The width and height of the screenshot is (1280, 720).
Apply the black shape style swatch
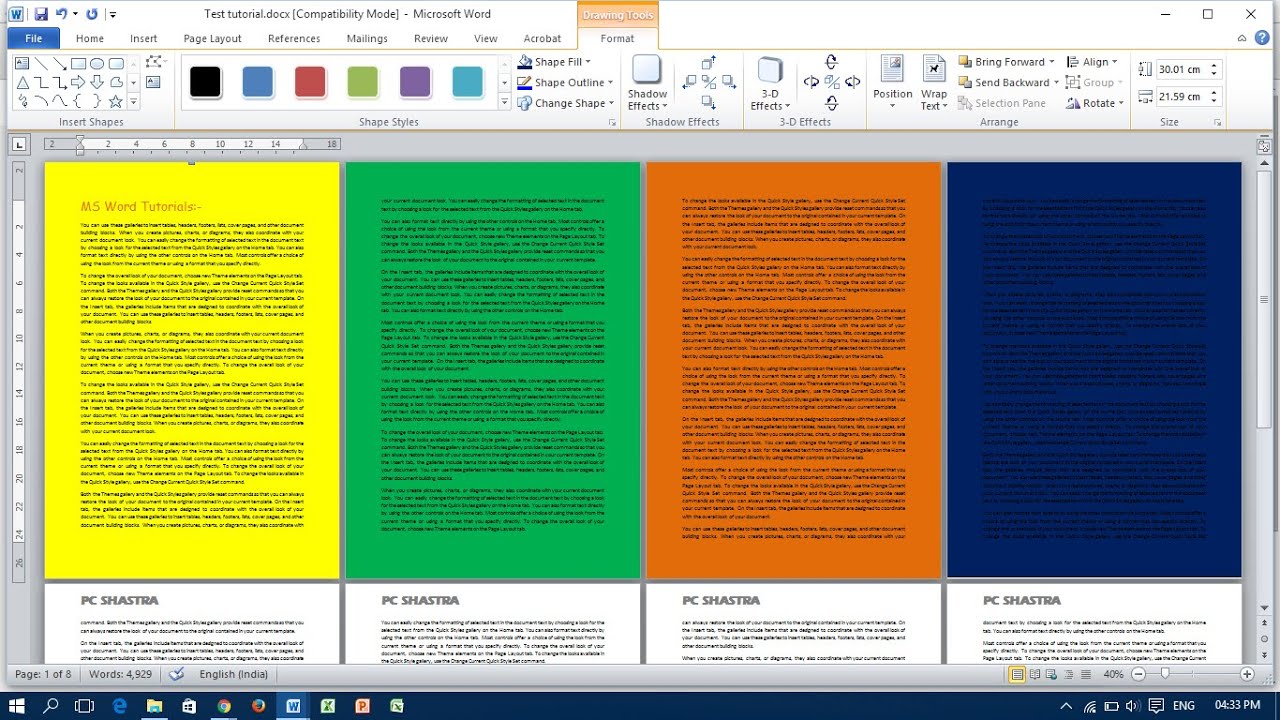[205, 82]
